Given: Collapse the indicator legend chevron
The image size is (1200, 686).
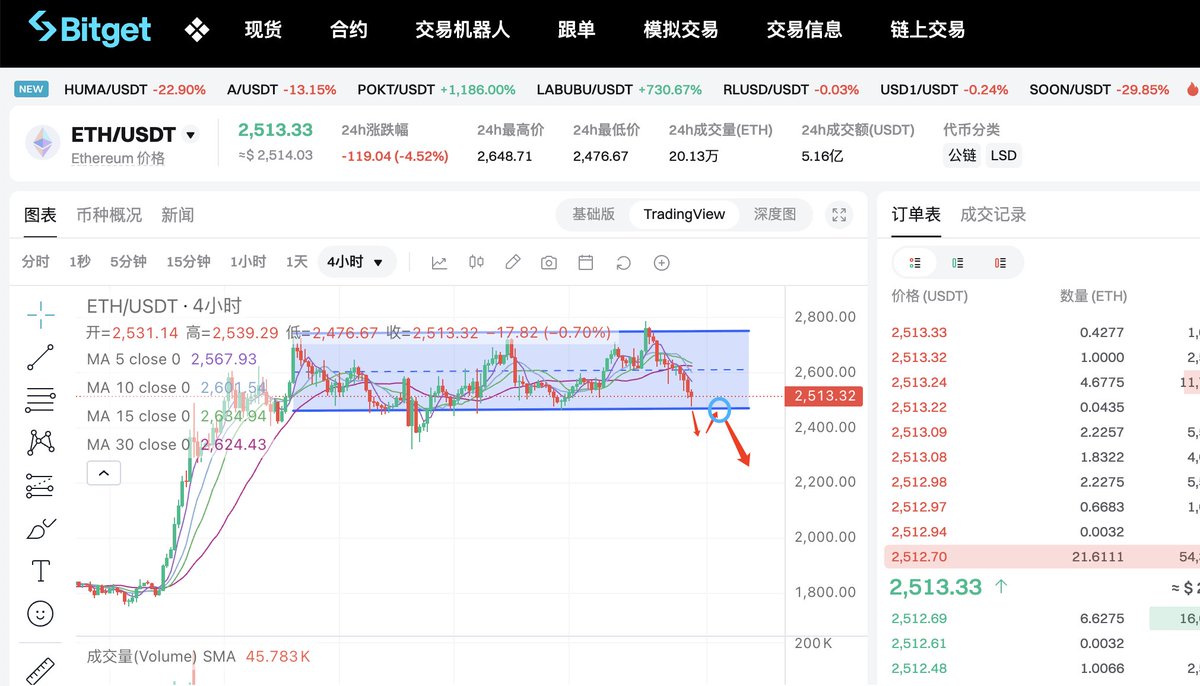Looking at the screenshot, I should tap(104, 473).
